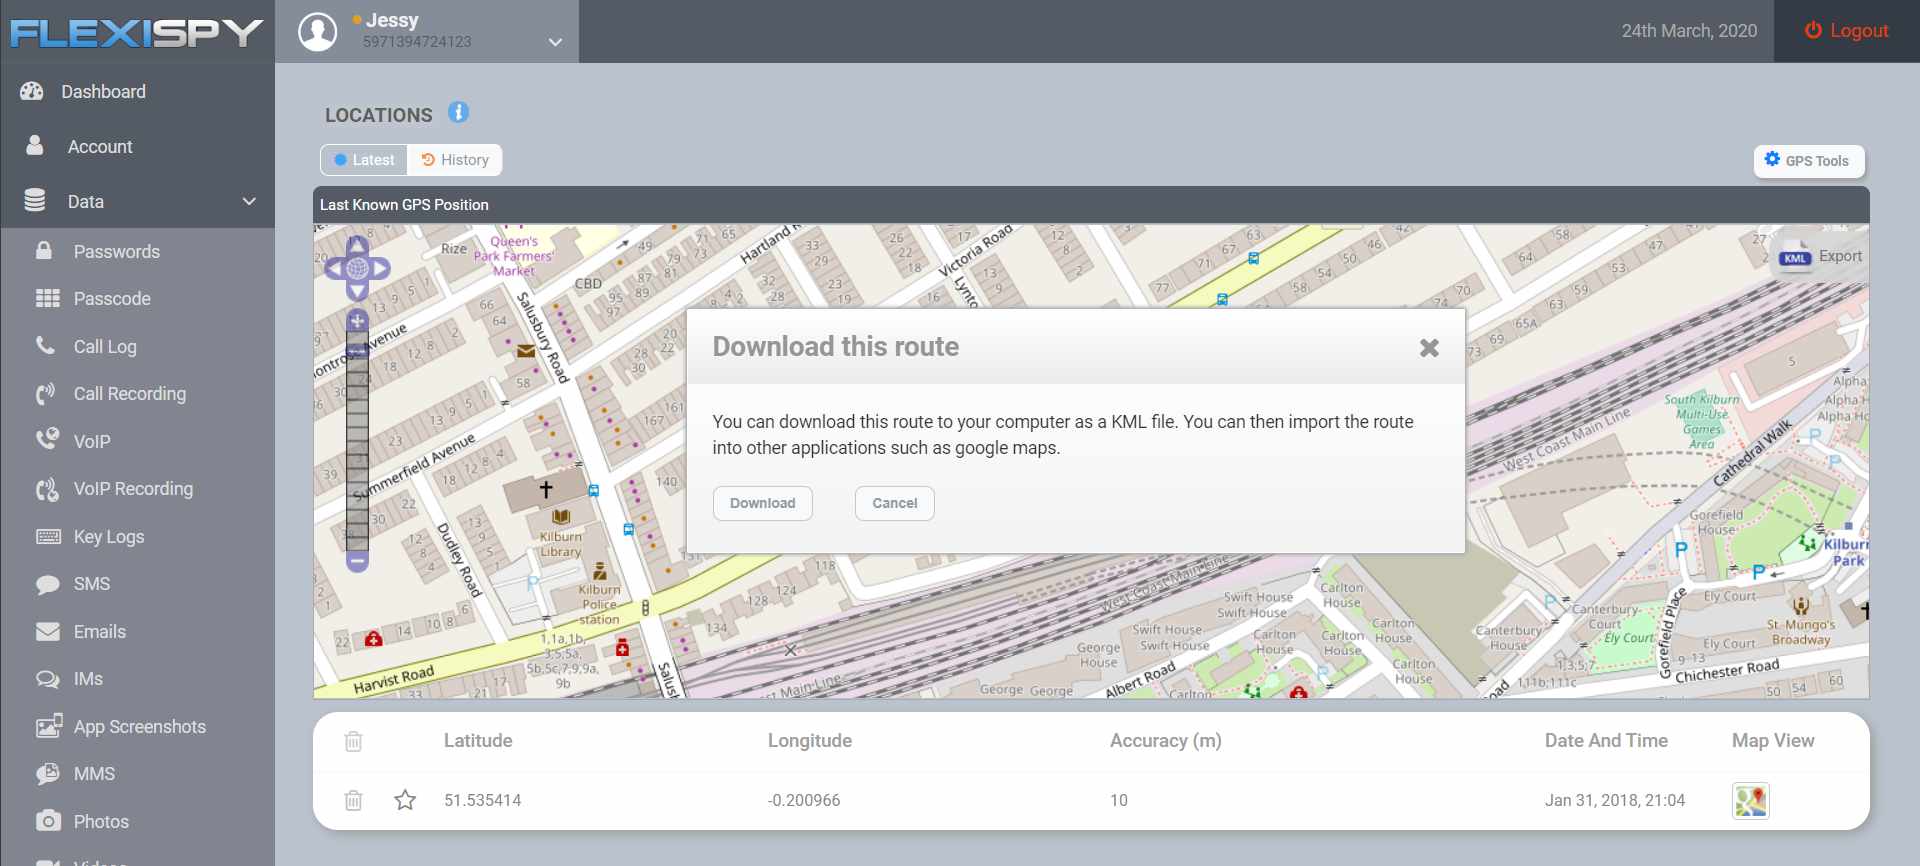Click the Account person icon

click(34, 145)
